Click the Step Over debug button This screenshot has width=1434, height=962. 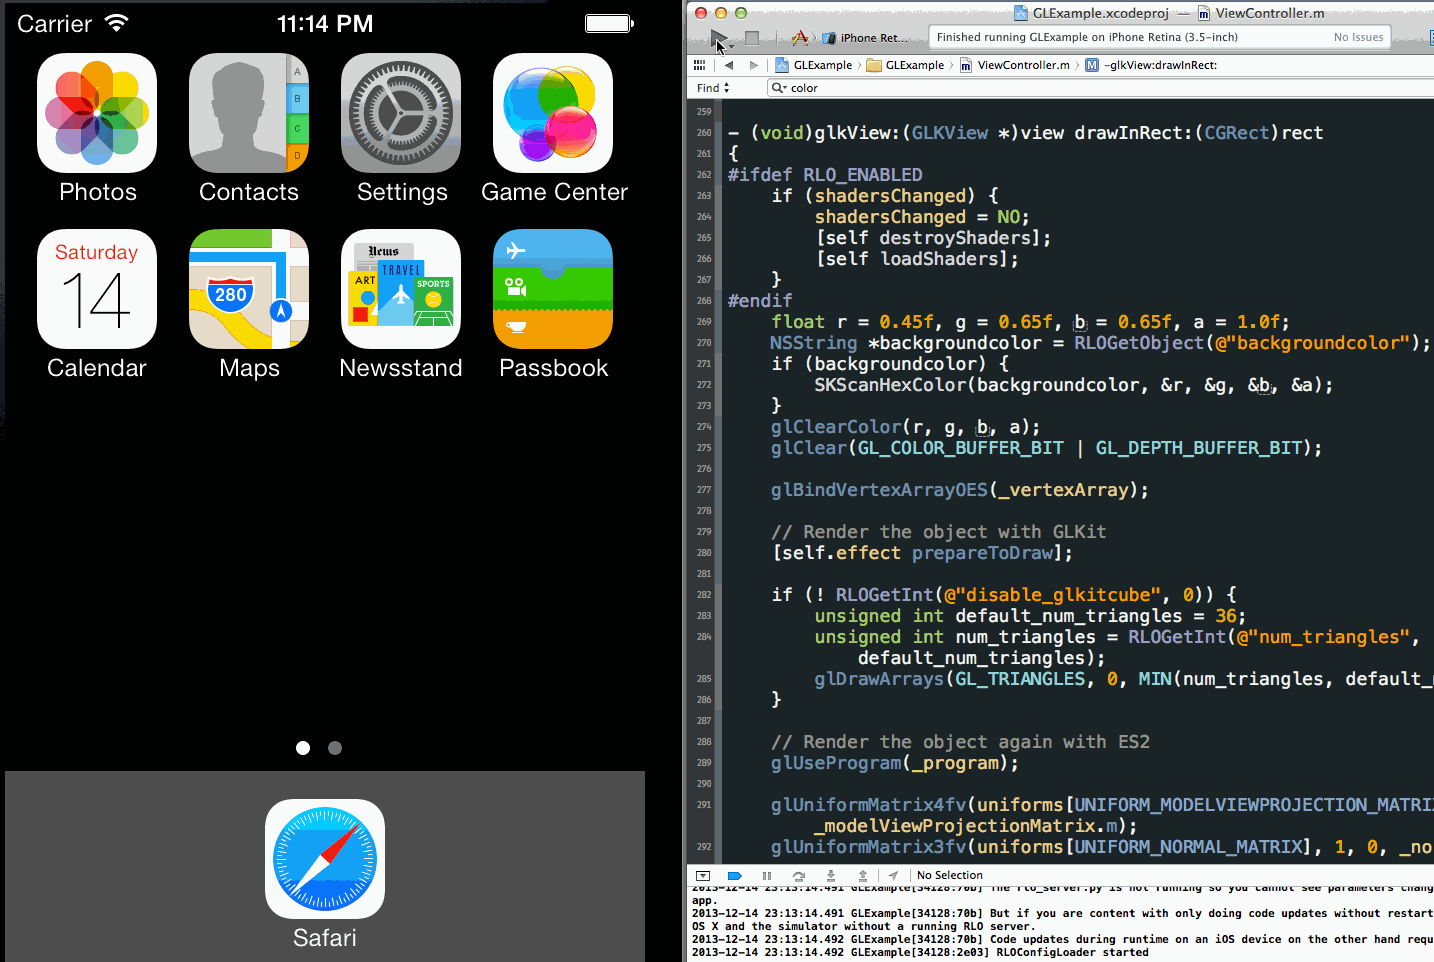point(799,875)
